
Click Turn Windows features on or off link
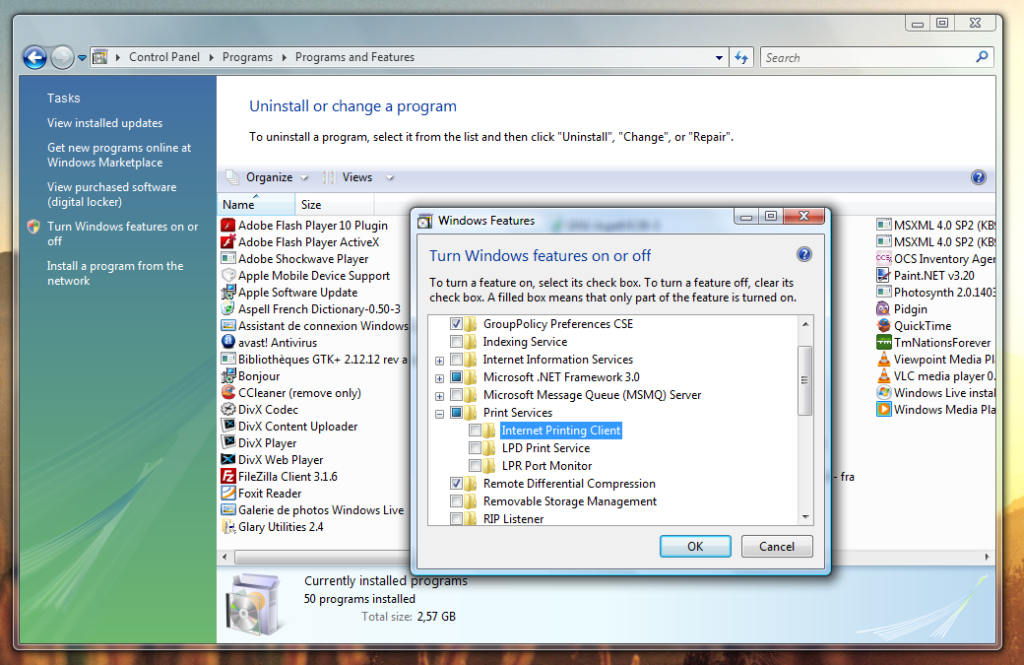click(x=122, y=234)
